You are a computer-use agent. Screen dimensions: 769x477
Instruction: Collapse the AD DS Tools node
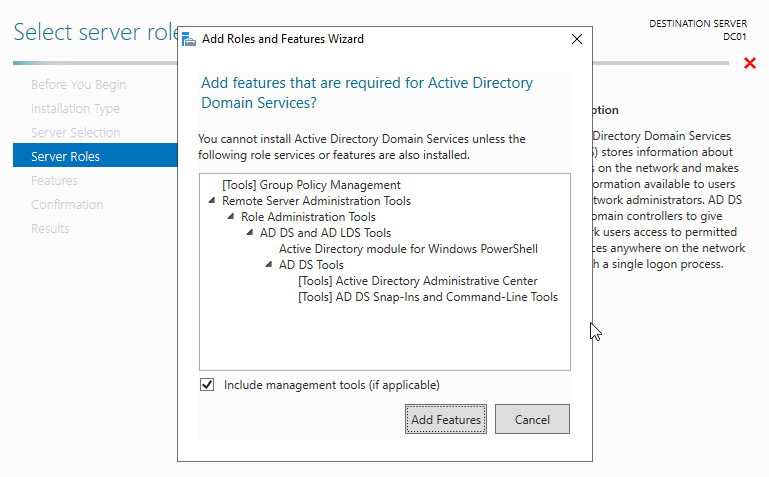point(269,264)
